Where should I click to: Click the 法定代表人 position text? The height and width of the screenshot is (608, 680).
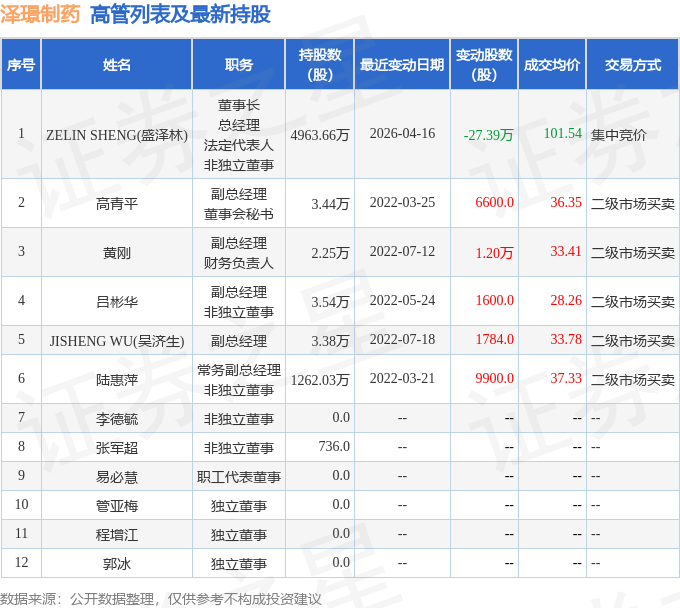coord(239,145)
